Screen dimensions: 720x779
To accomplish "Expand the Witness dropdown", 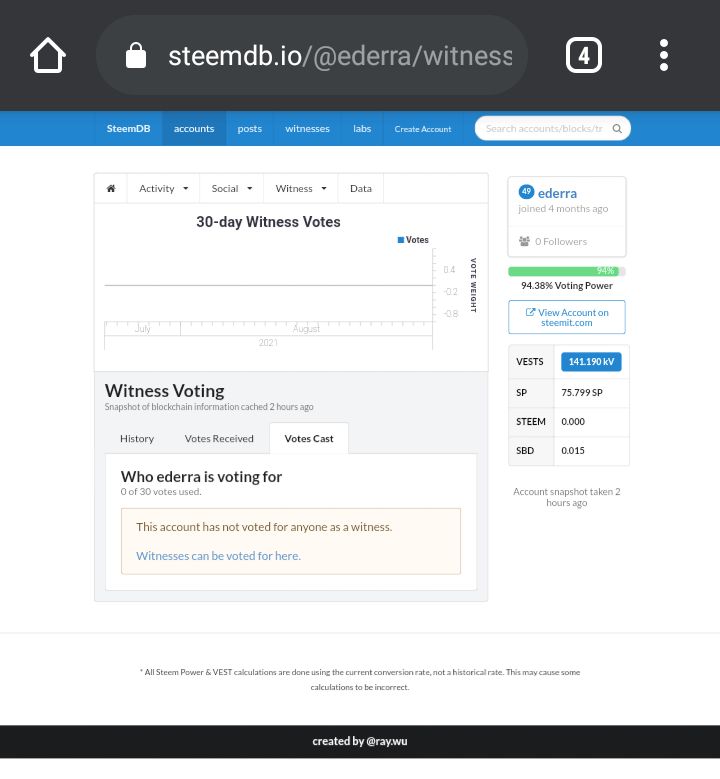I will (301, 188).
